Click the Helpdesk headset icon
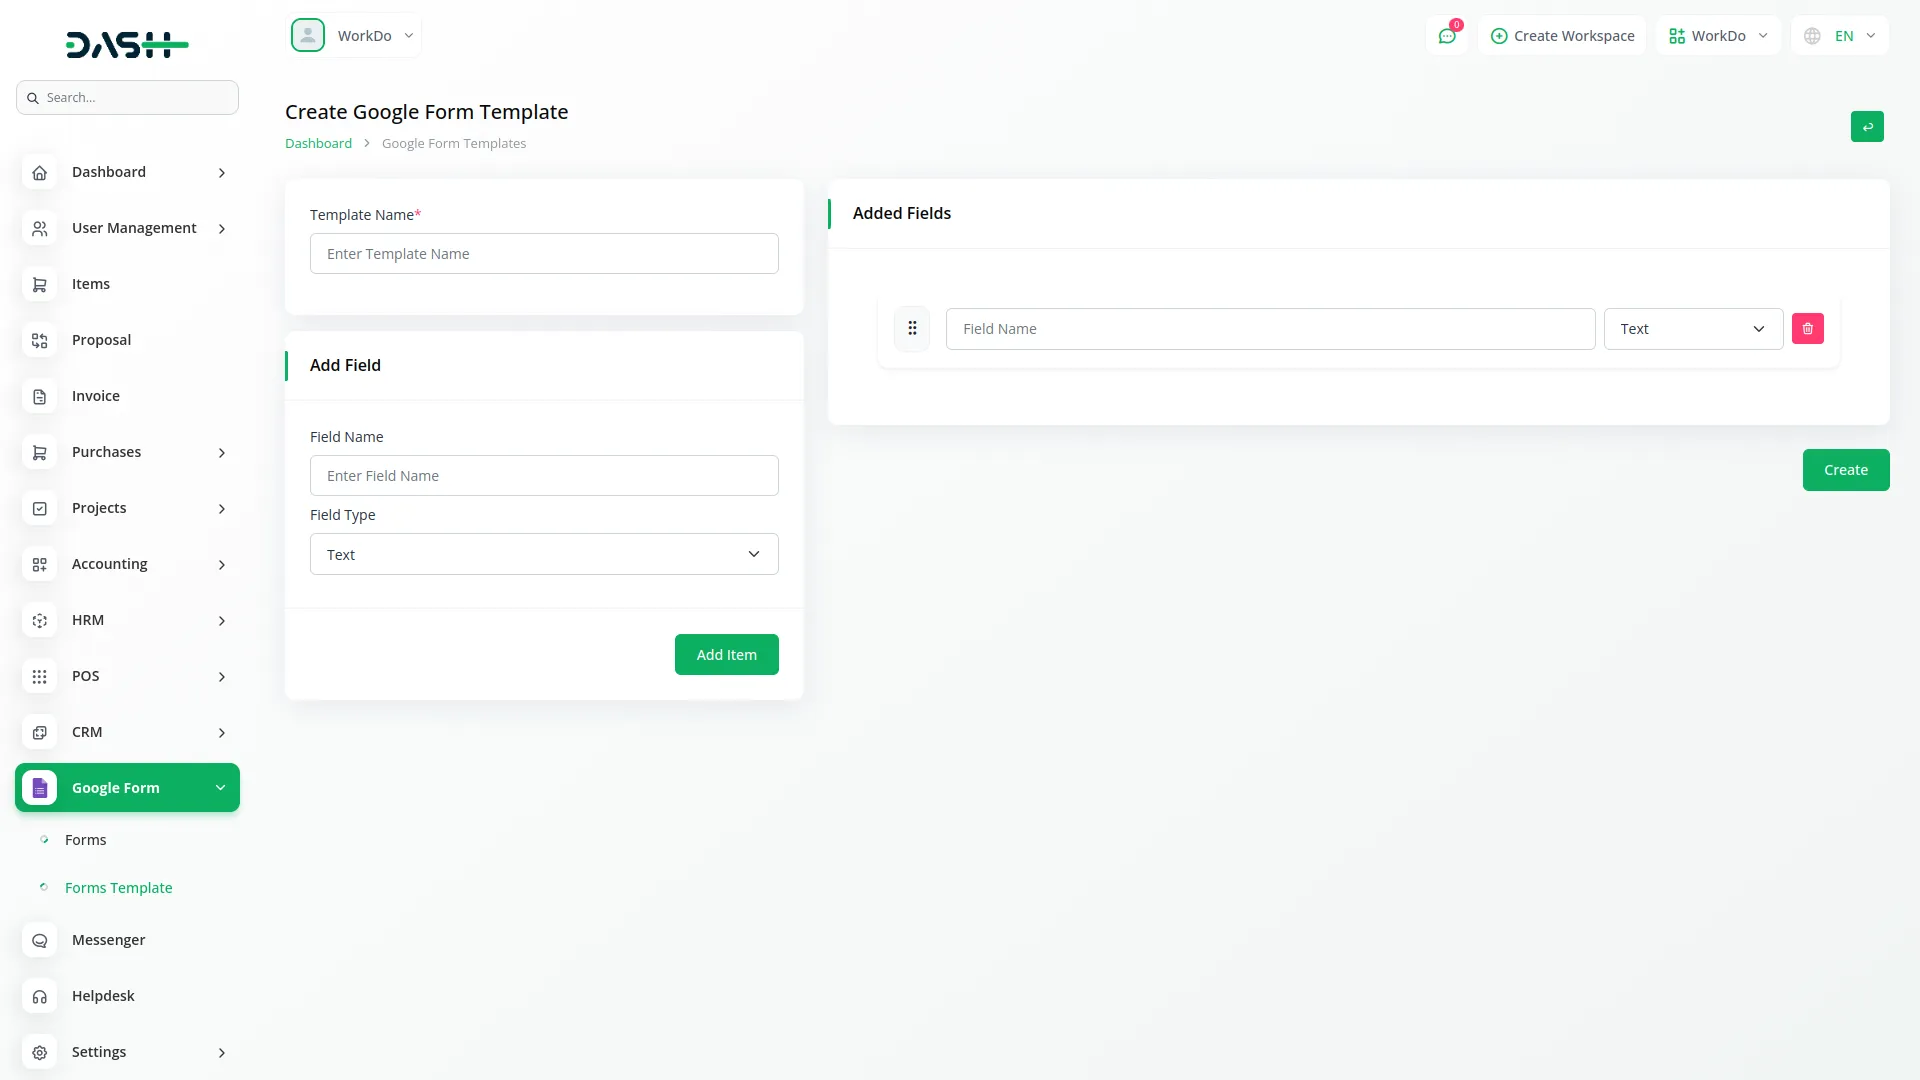1920x1080 pixels. point(39,996)
